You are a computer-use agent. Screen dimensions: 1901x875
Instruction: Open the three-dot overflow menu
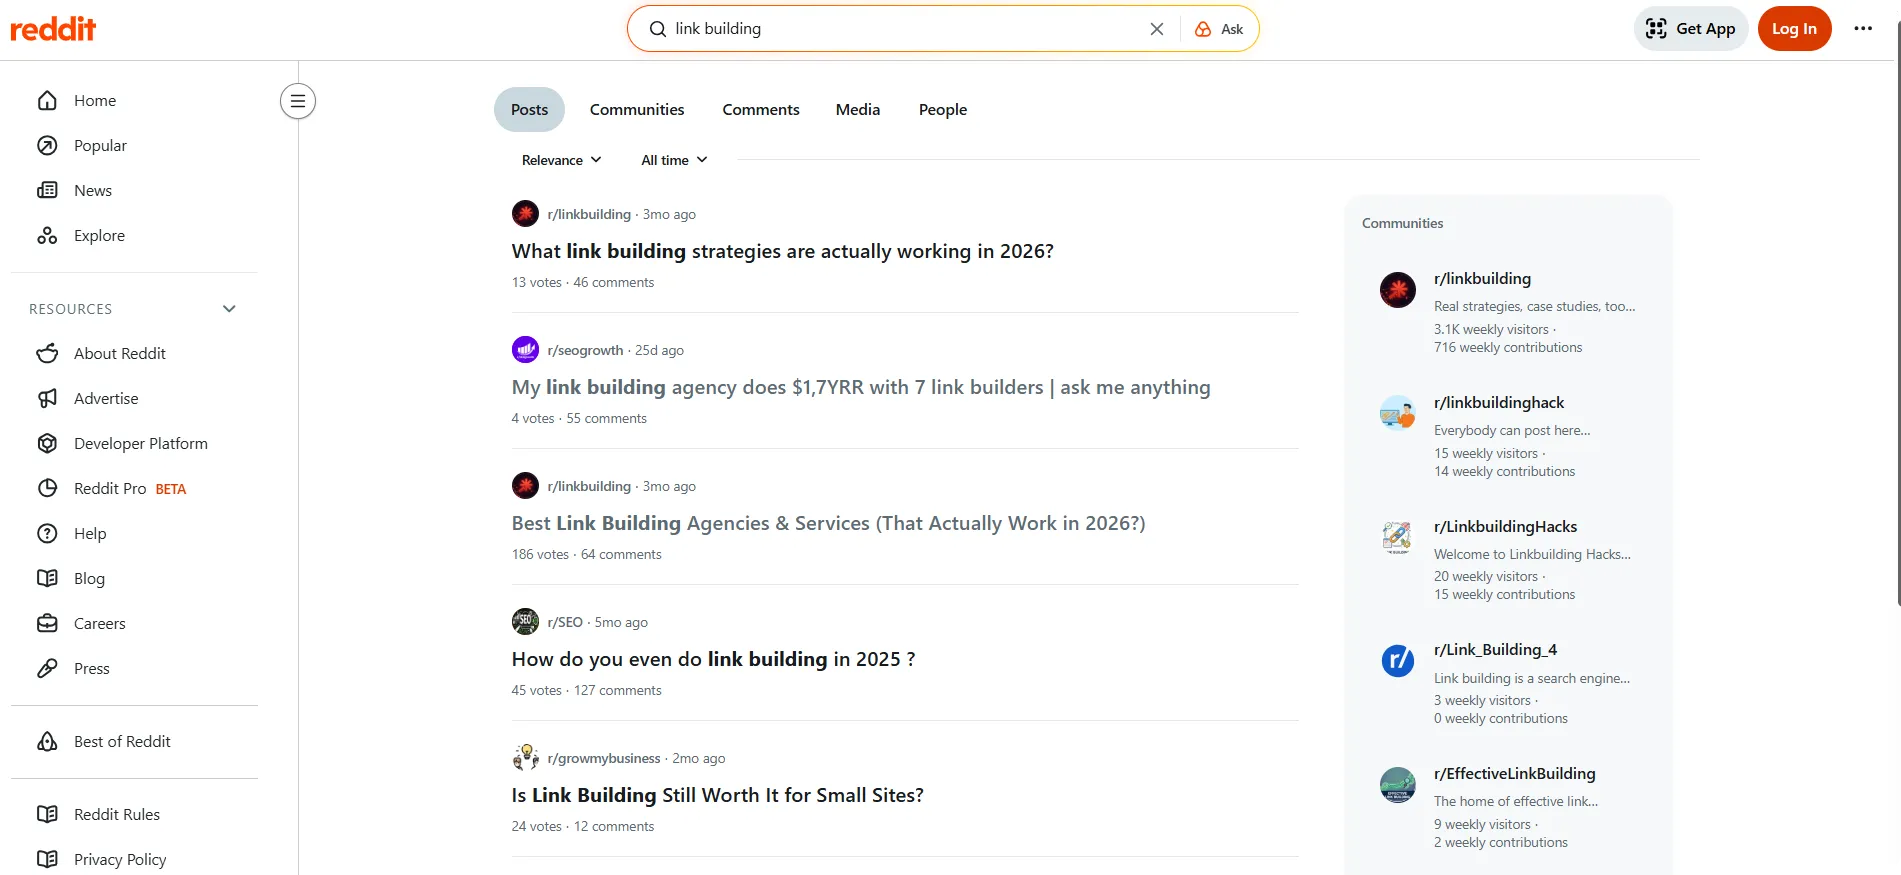point(1863,28)
